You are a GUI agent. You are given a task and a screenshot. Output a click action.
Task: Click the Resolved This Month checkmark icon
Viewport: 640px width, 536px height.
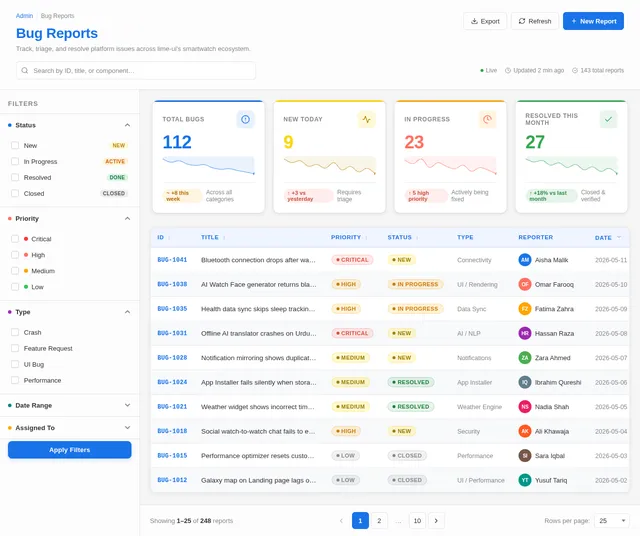pyautogui.click(x=608, y=119)
